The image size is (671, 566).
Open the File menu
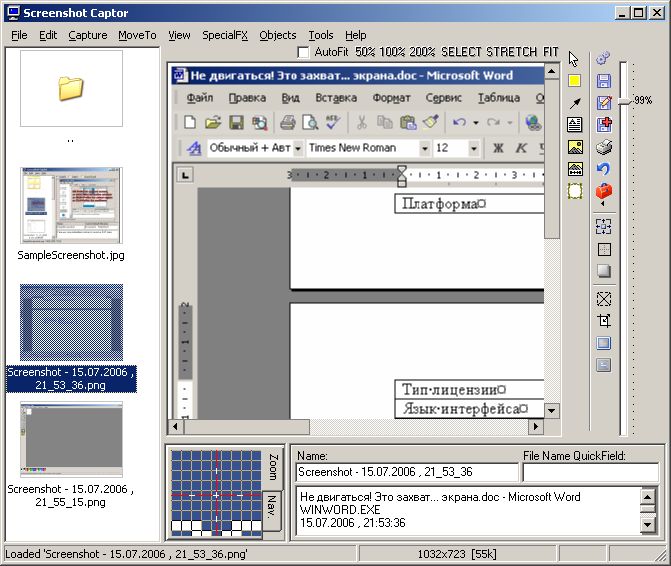19,35
